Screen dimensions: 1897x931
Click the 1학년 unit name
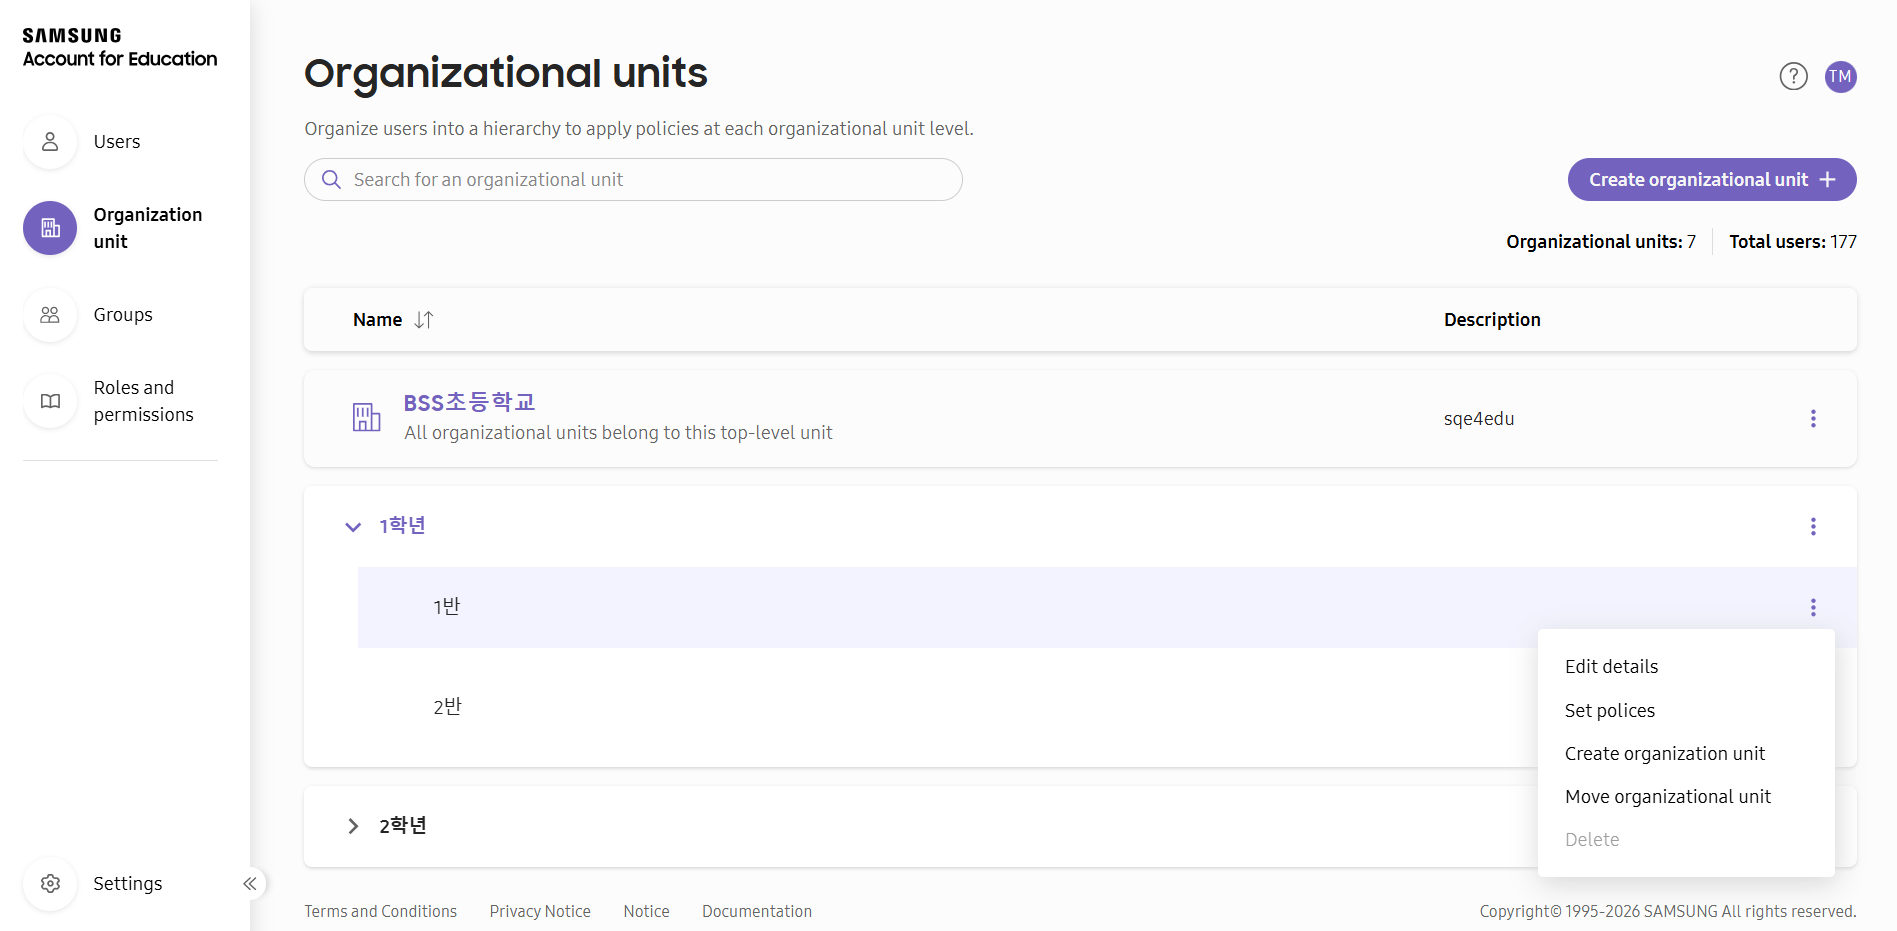(x=402, y=526)
